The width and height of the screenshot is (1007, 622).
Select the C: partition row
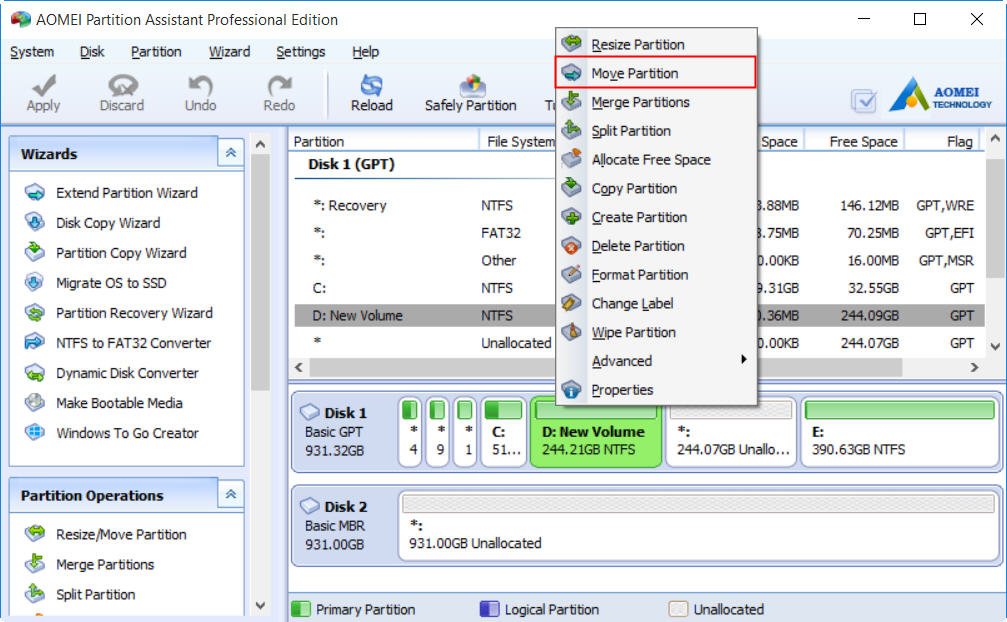(x=639, y=288)
